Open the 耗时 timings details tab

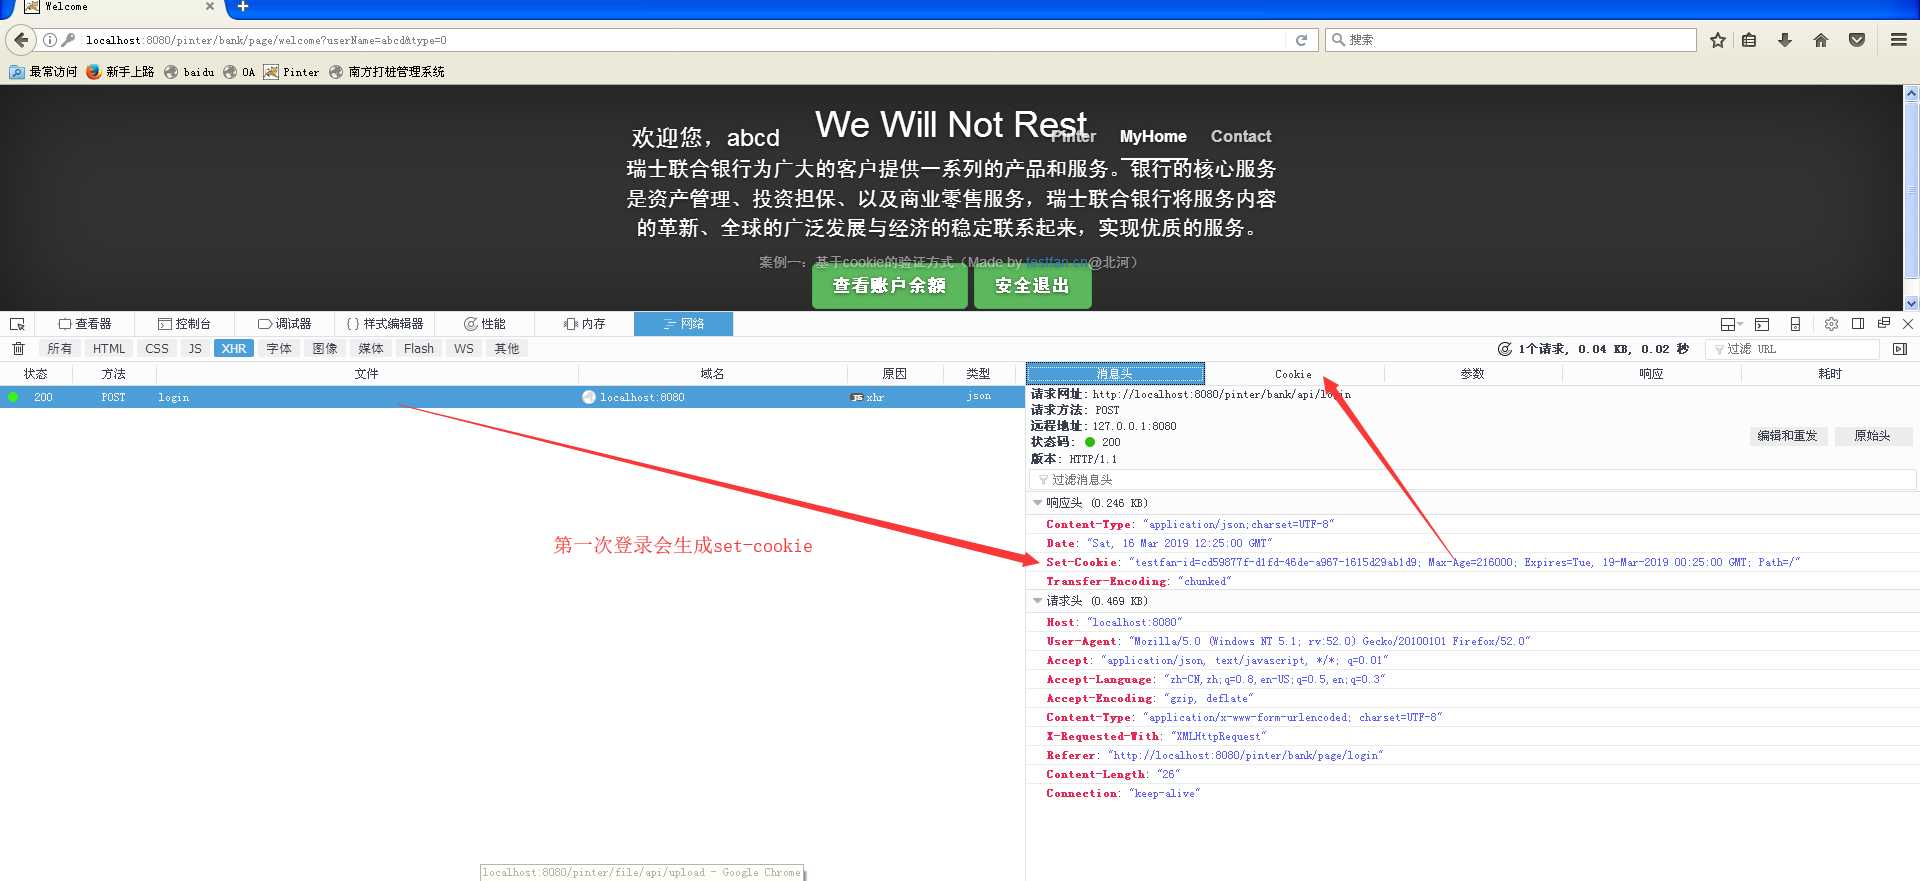pyautogui.click(x=1830, y=374)
